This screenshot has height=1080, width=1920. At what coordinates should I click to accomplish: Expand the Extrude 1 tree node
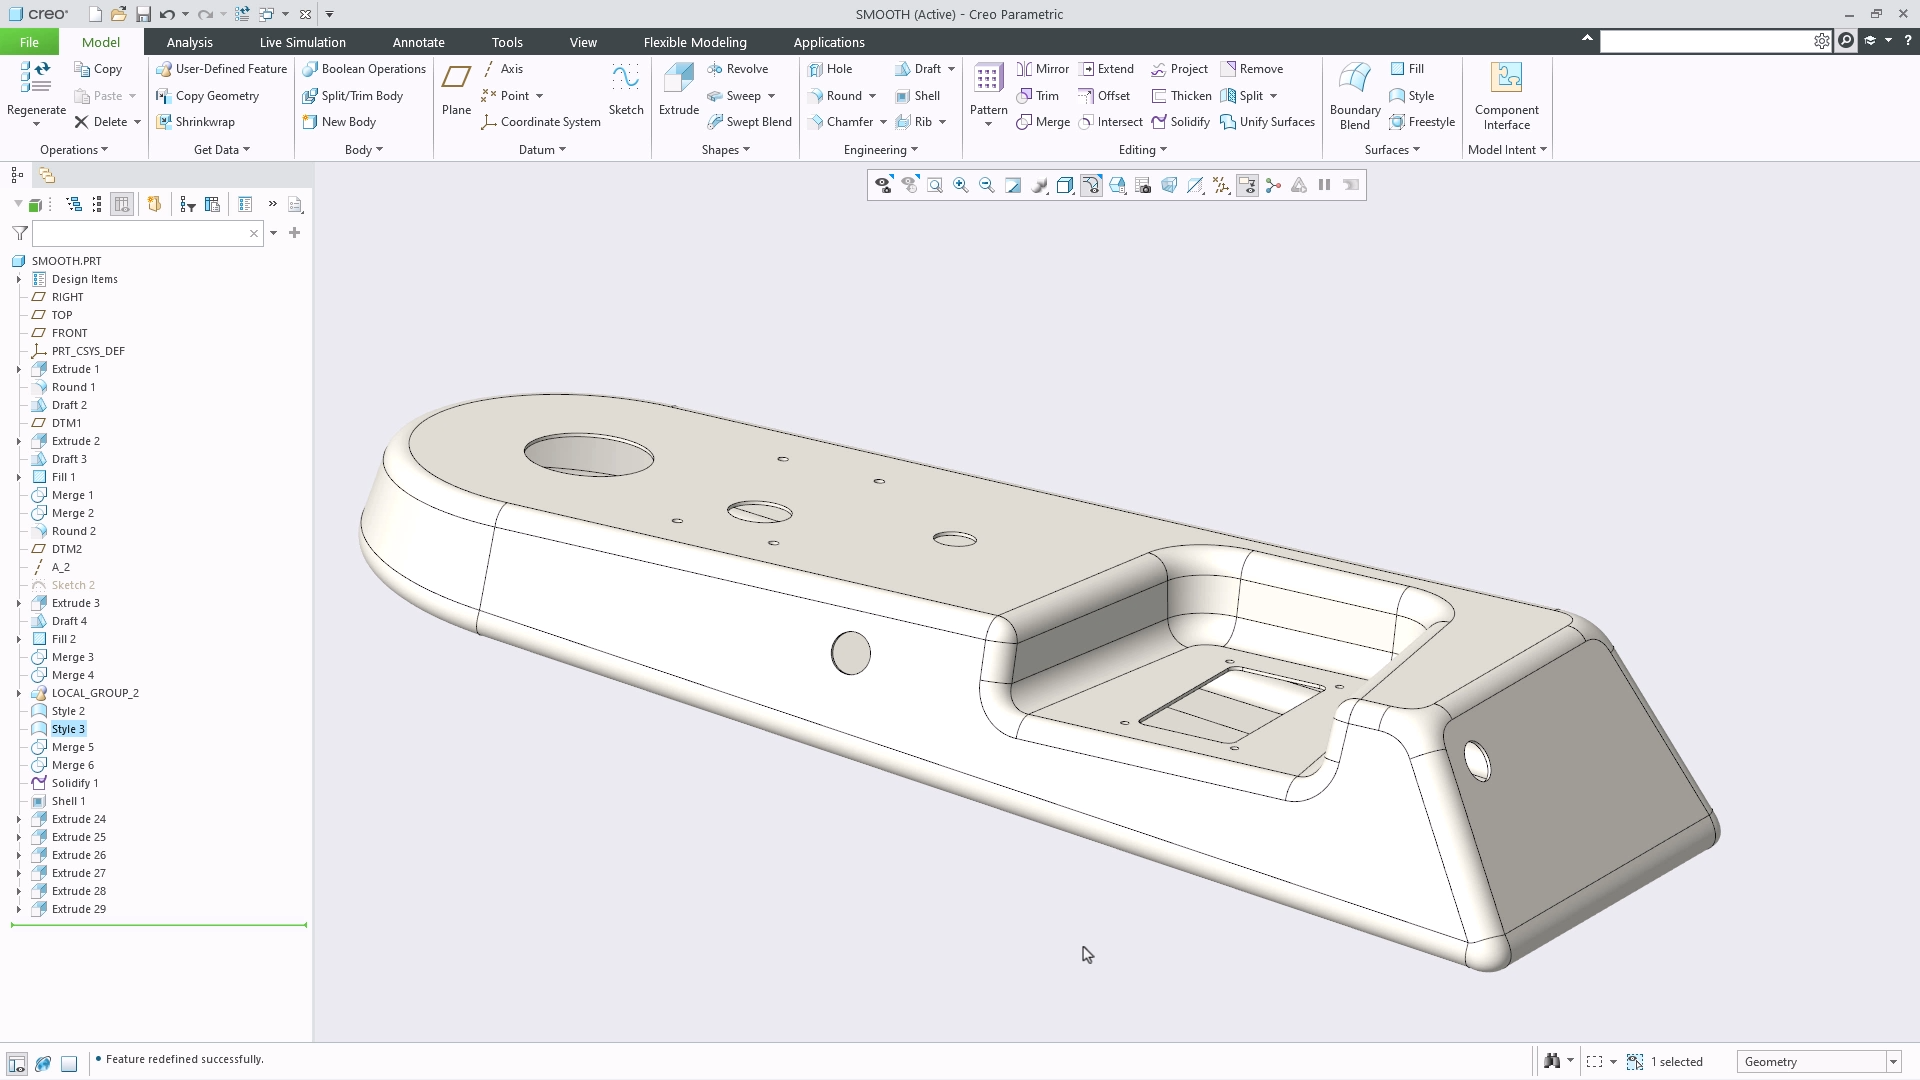coord(19,369)
